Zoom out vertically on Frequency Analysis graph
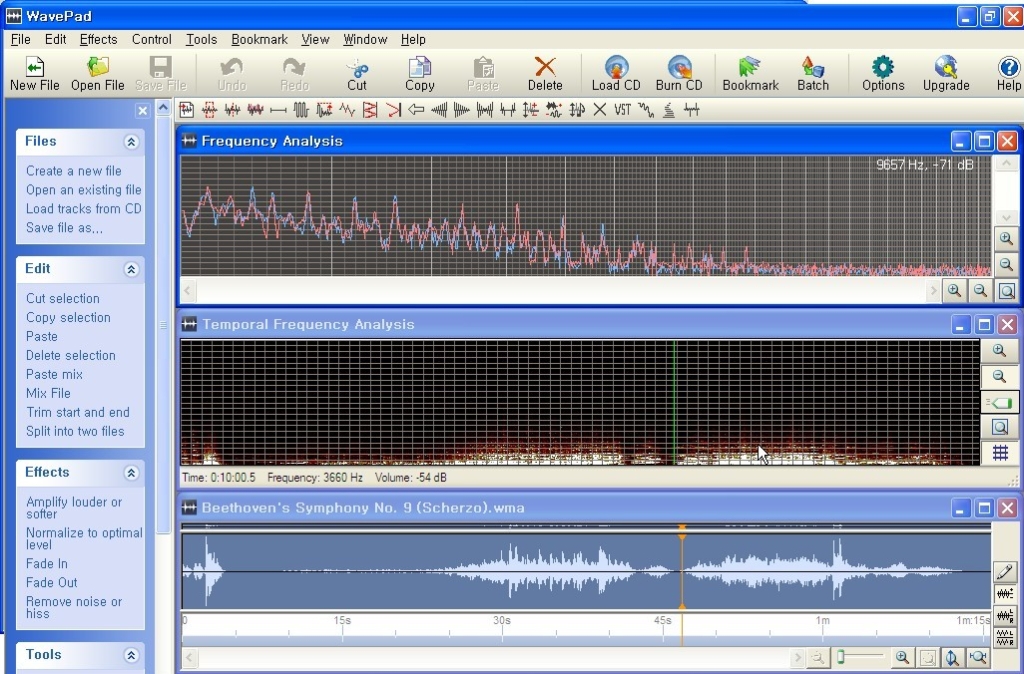The image size is (1024, 674). coord(1006,265)
